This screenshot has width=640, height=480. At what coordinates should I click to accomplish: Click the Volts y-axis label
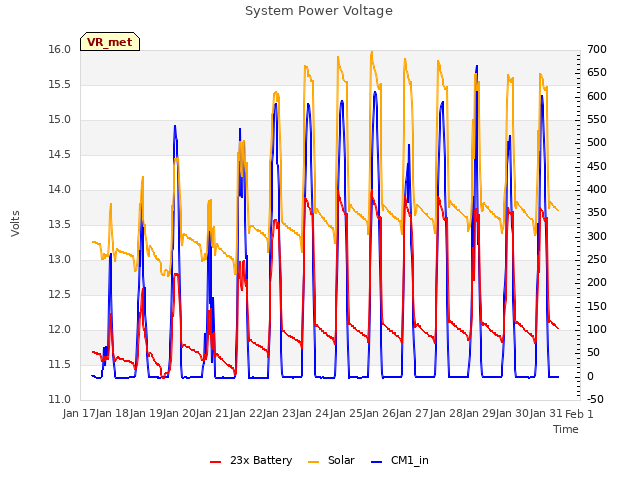click(16, 224)
